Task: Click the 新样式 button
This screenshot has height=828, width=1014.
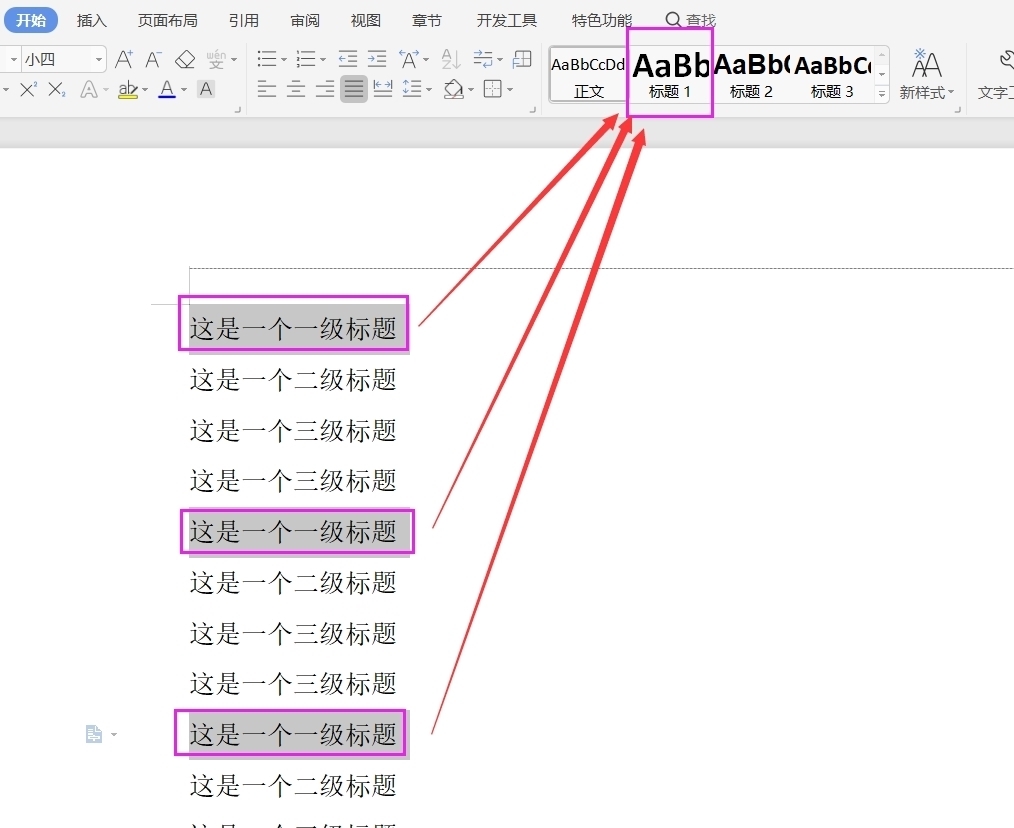Action: point(927,76)
